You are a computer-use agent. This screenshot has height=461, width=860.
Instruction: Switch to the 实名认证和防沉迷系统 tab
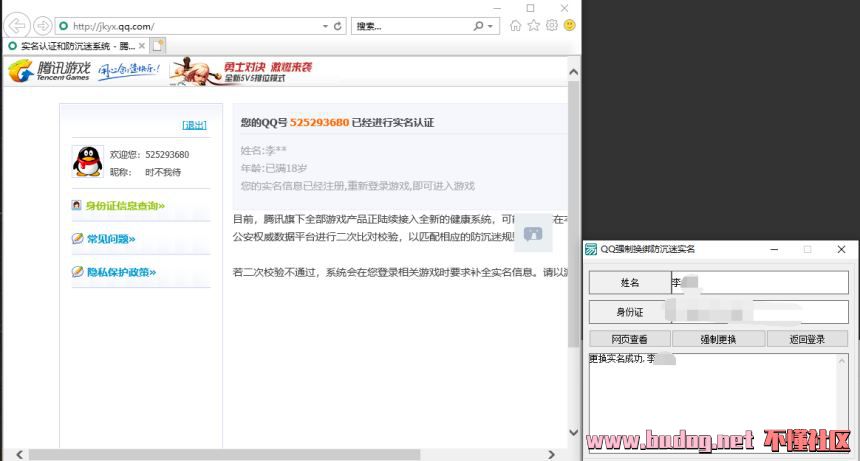[70, 45]
